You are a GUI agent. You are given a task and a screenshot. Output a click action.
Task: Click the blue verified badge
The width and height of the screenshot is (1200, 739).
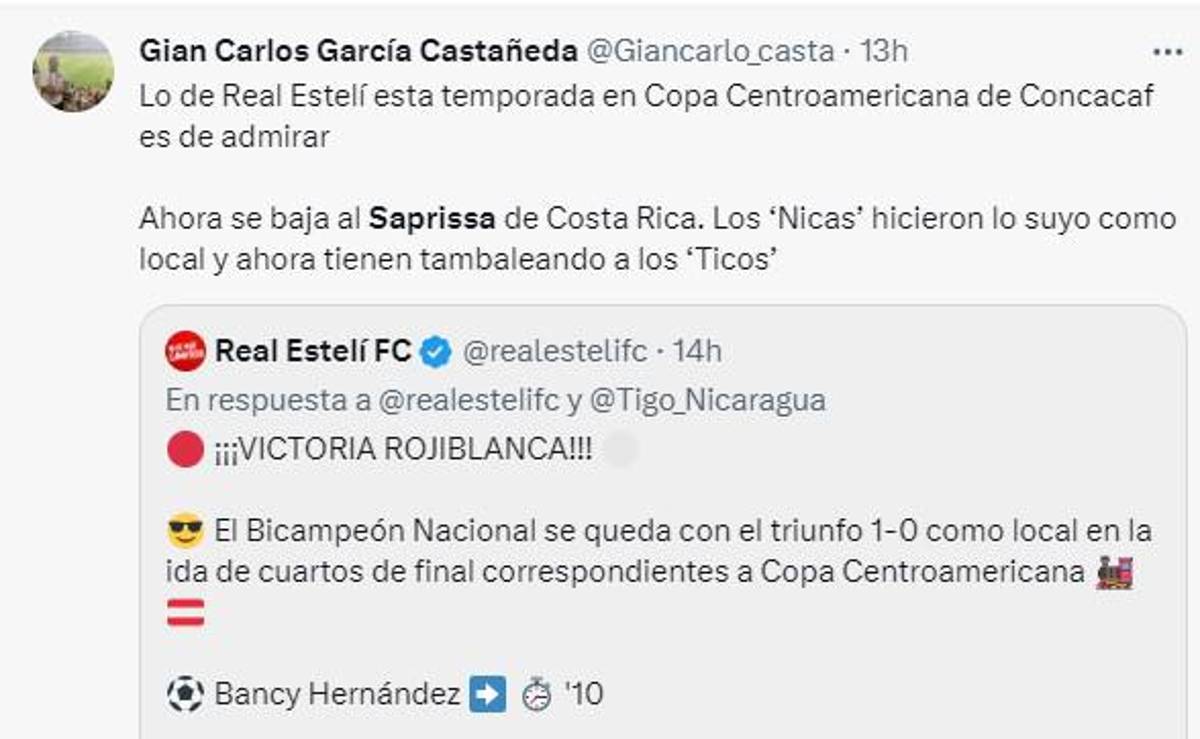coord(436,352)
